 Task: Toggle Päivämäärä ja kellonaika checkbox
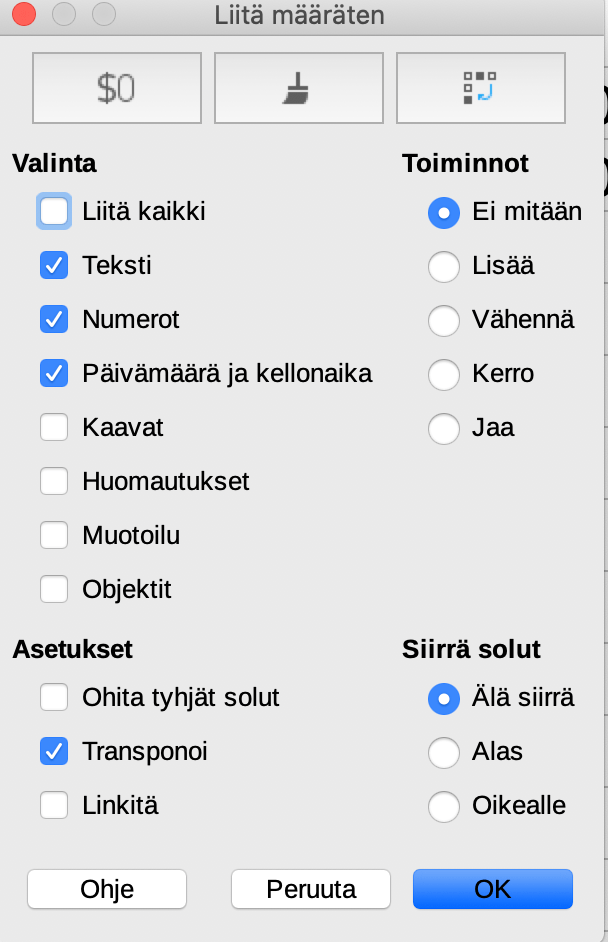tap(54, 374)
